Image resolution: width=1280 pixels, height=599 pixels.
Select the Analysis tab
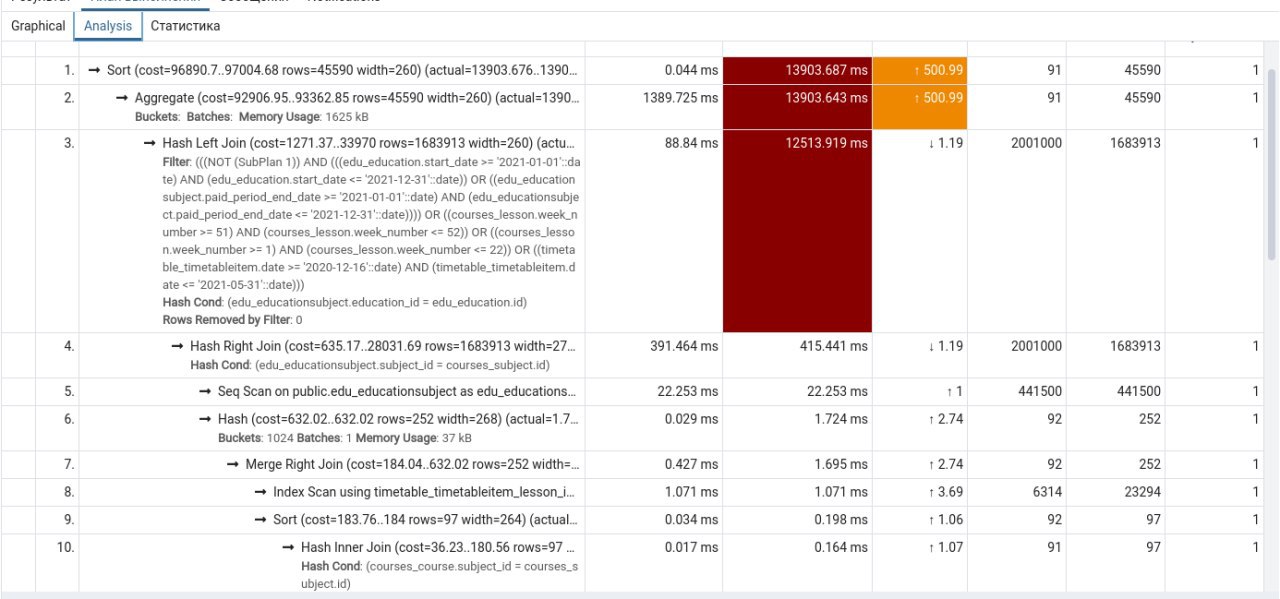point(108,26)
